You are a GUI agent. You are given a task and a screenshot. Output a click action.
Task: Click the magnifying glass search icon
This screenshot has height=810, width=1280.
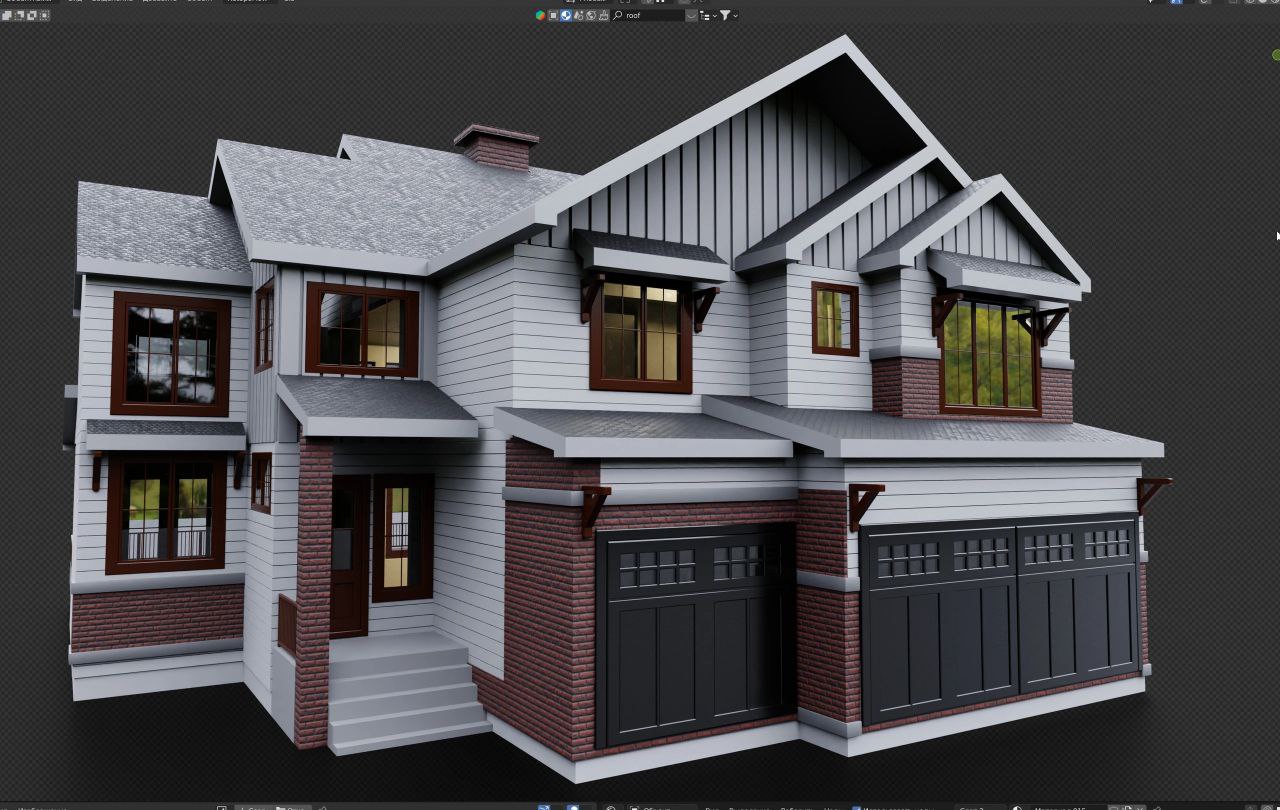click(618, 15)
